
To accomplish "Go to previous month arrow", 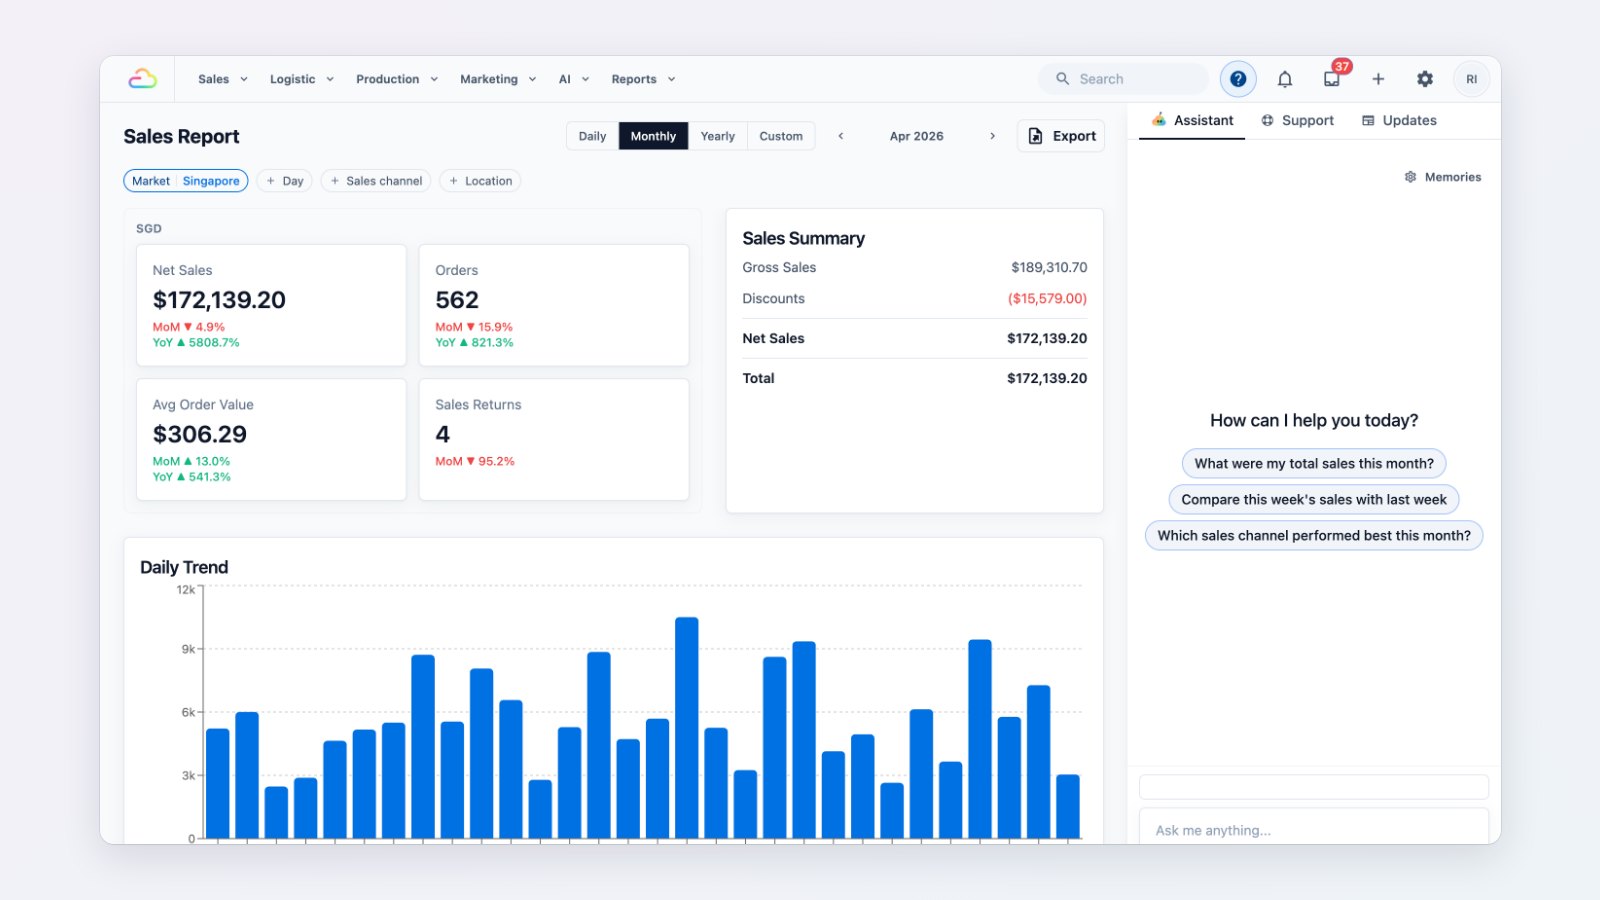I will pos(841,136).
